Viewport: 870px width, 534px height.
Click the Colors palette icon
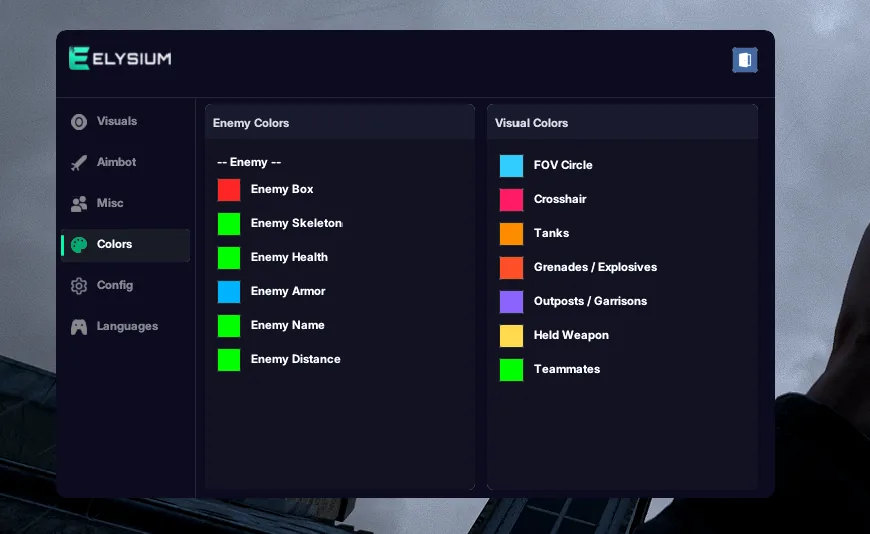pos(79,245)
